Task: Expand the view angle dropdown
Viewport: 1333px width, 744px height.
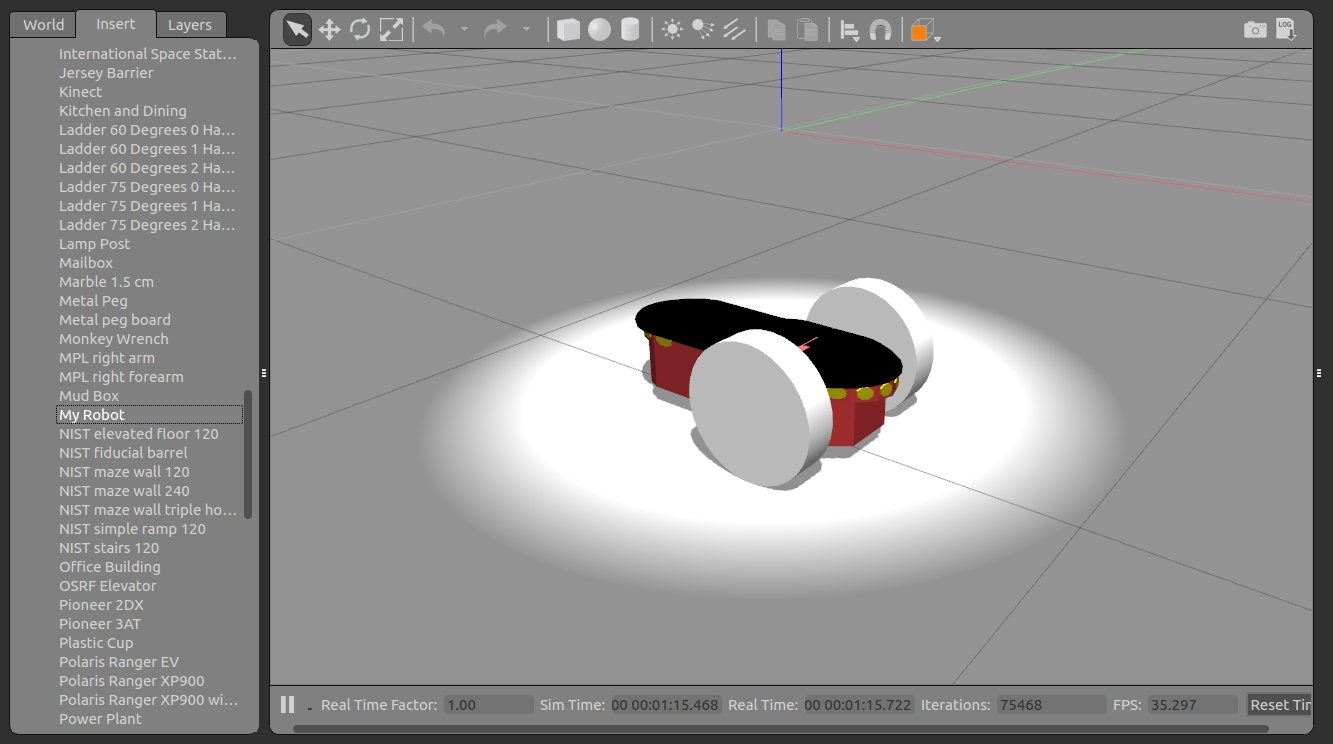Action: (x=926, y=31)
